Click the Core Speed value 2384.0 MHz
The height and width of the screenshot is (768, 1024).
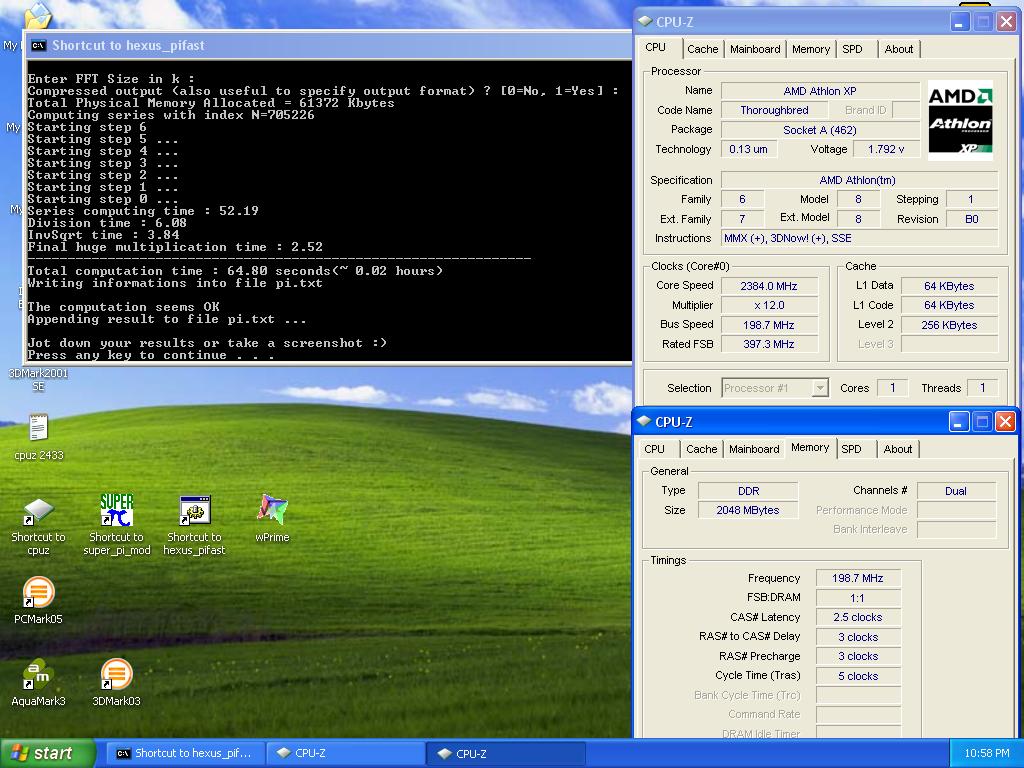769,286
